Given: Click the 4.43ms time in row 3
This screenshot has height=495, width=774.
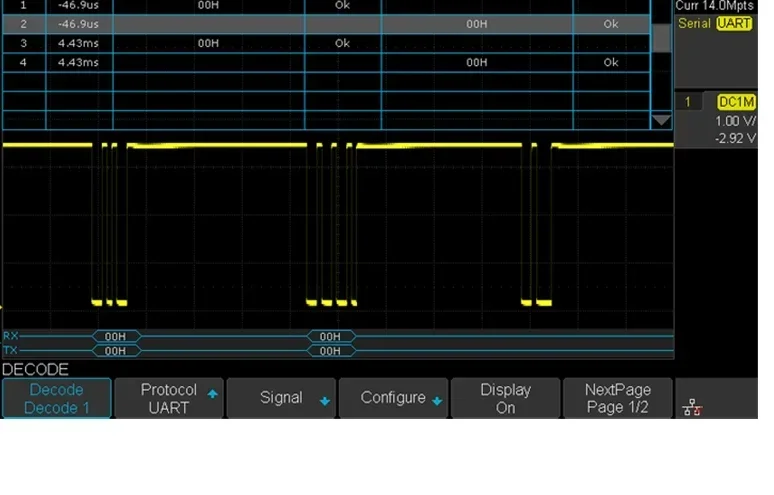Looking at the screenshot, I should pyautogui.click(x=78, y=43).
